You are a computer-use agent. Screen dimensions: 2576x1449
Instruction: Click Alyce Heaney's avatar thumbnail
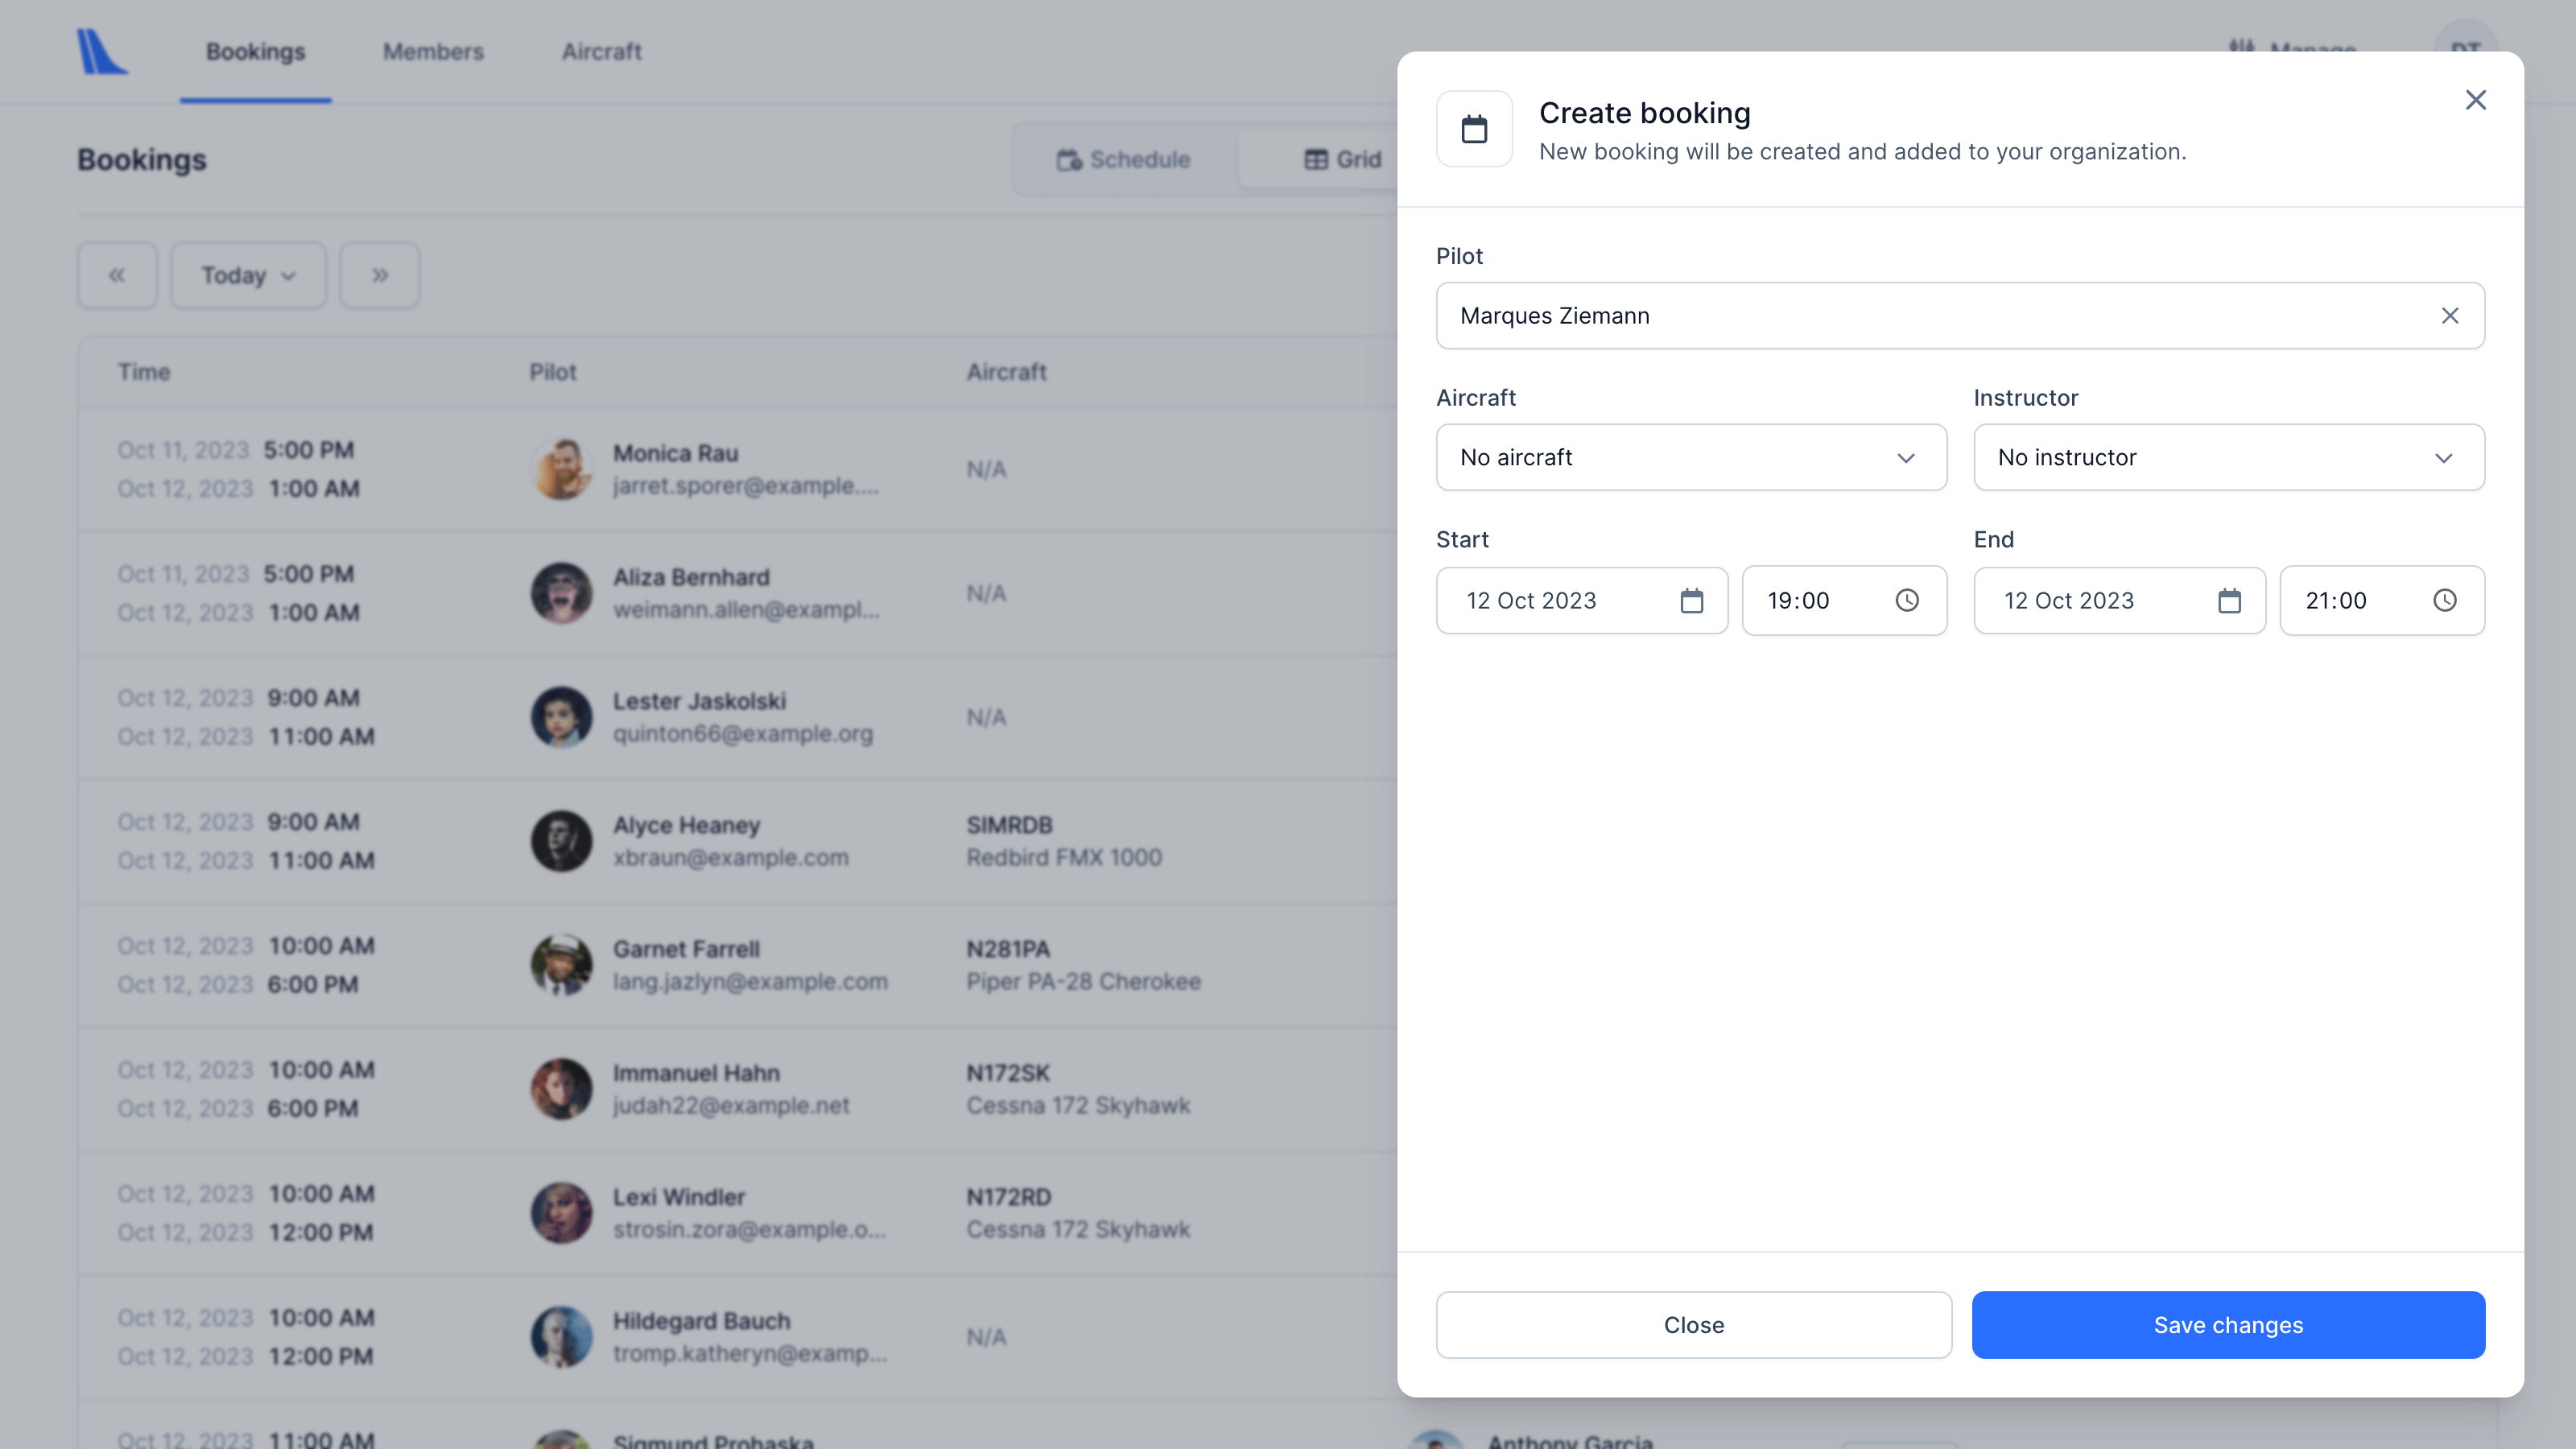pos(561,841)
